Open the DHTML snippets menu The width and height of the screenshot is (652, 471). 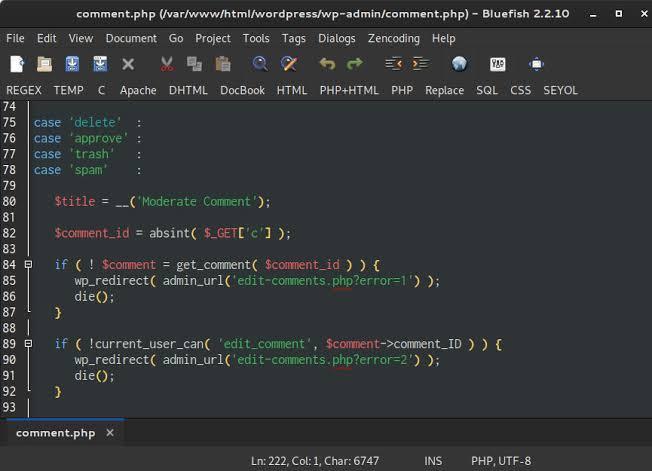coord(188,90)
